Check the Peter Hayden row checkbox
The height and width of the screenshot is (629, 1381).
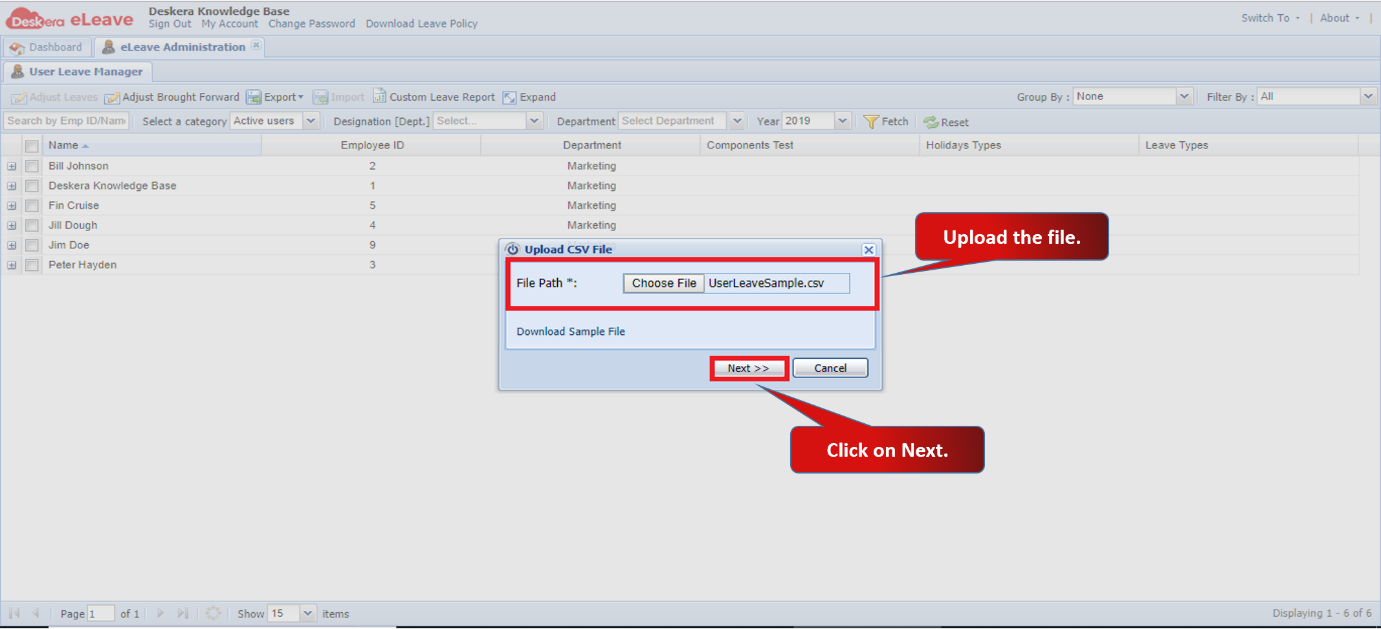32,265
